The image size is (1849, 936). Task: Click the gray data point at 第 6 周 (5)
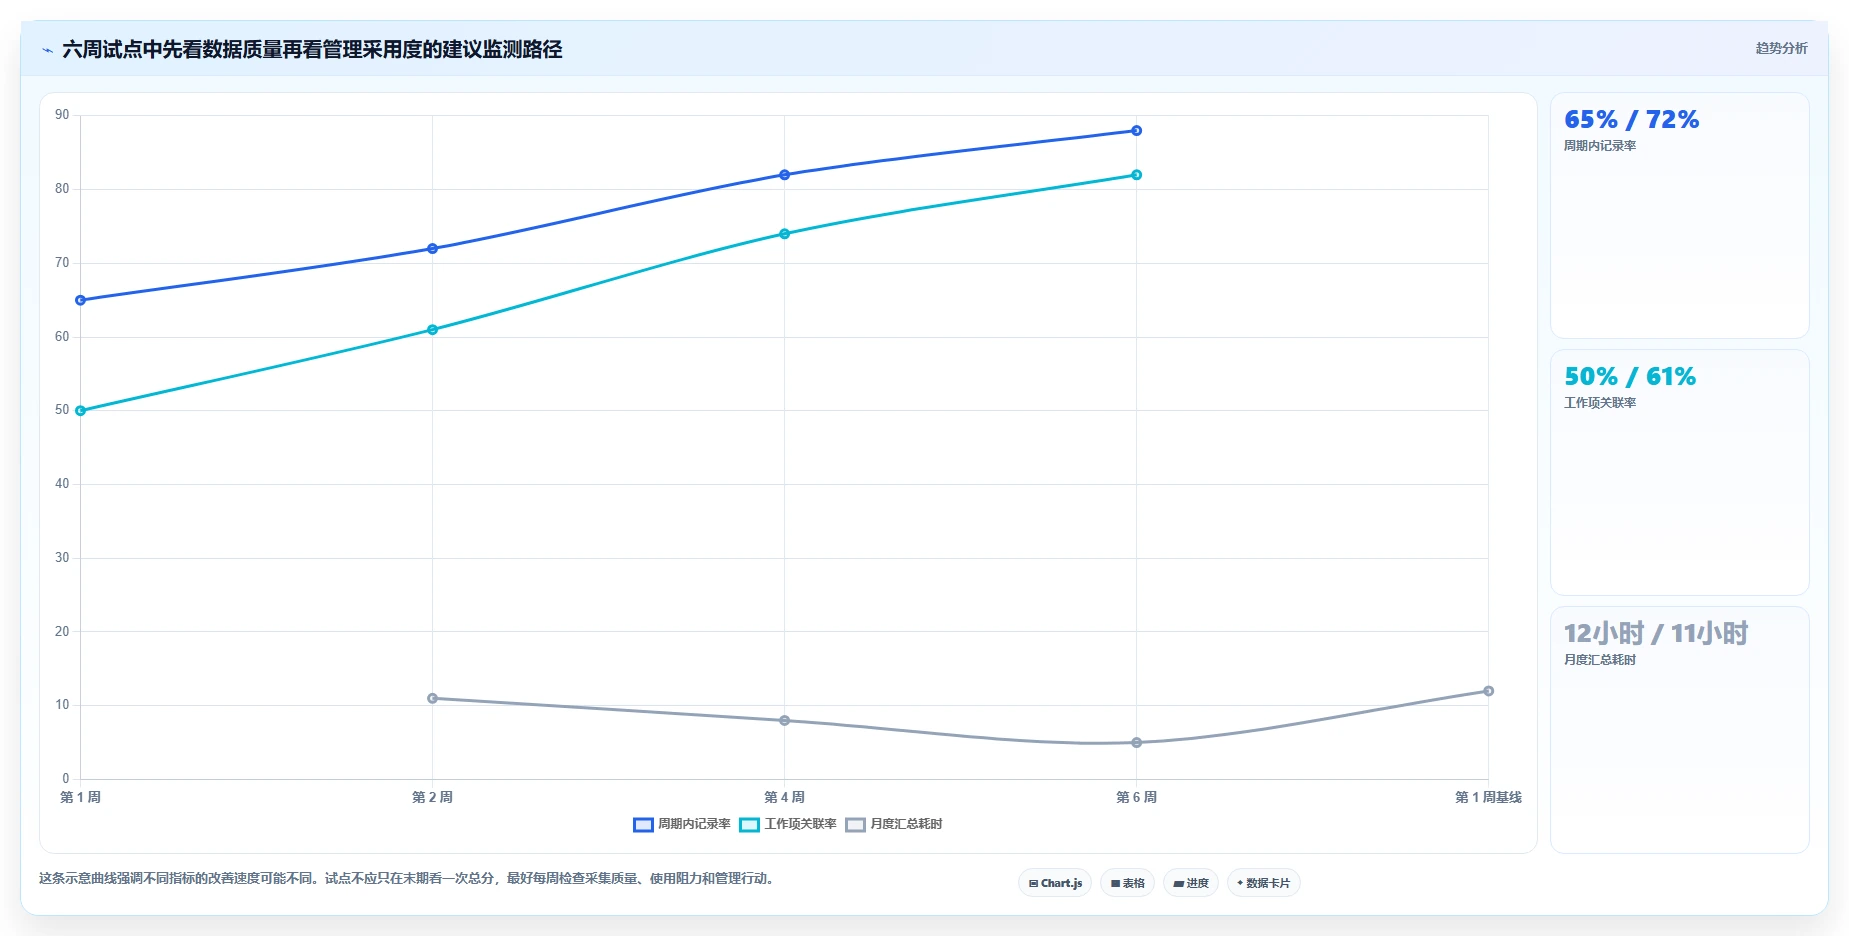[1136, 743]
